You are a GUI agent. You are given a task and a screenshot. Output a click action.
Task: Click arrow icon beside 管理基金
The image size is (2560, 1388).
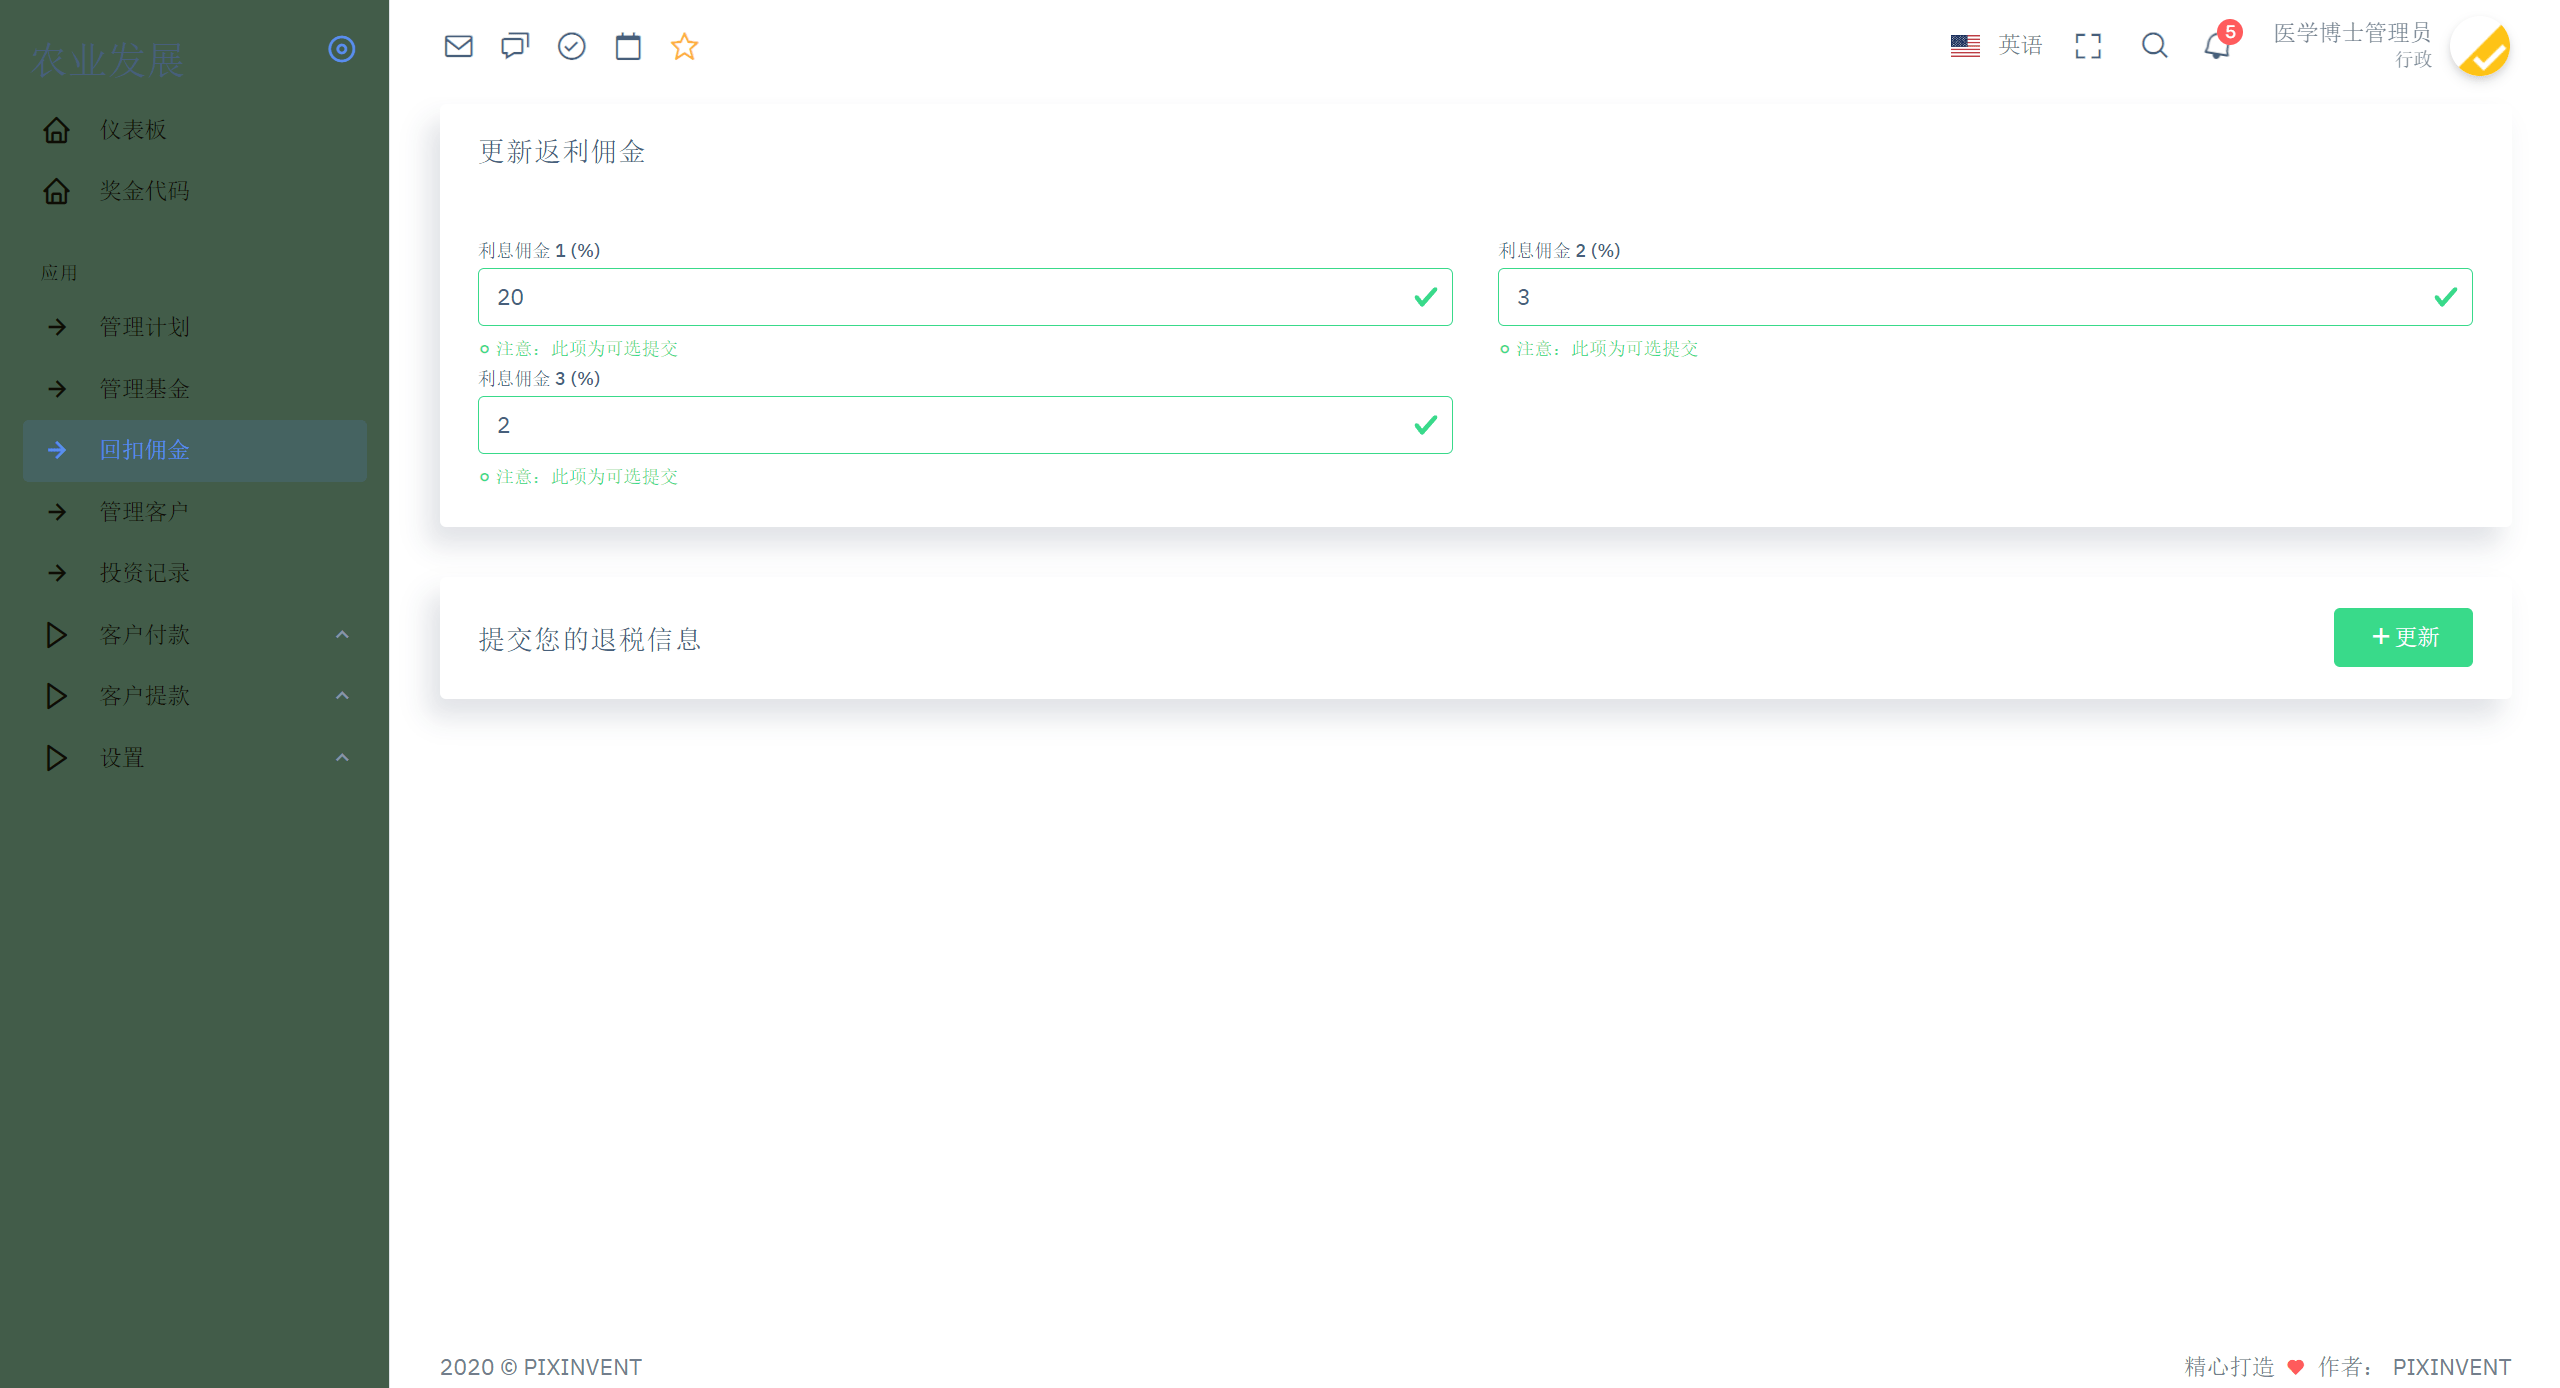tap(57, 389)
